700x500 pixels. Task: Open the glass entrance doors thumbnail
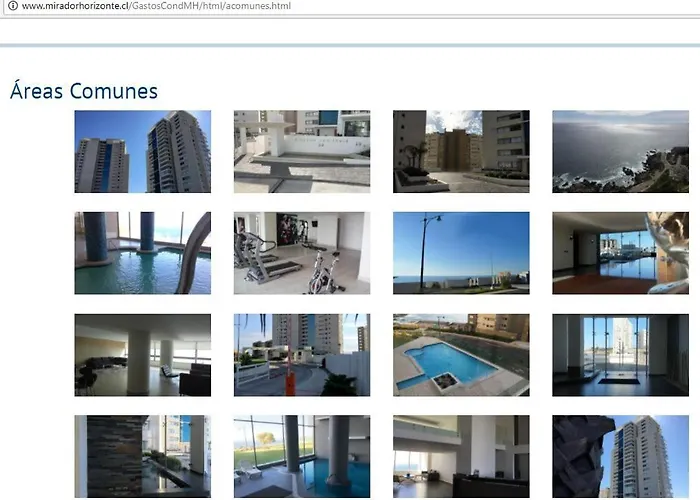(621, 355)
